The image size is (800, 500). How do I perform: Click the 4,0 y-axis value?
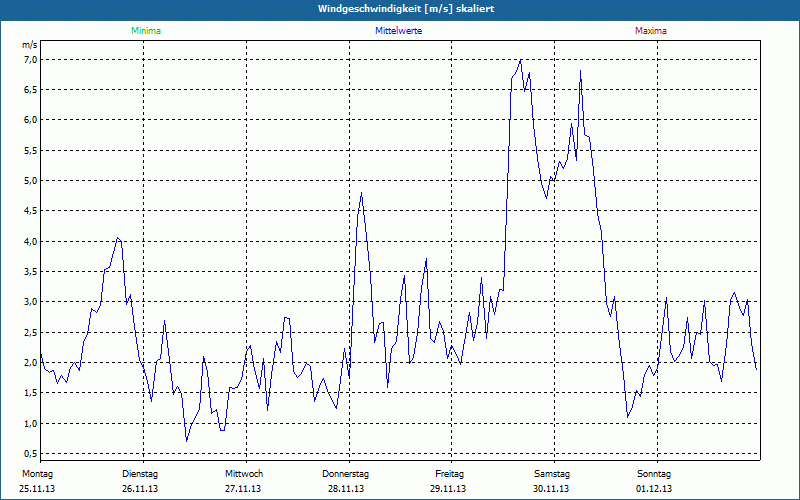tap(31, 241)
